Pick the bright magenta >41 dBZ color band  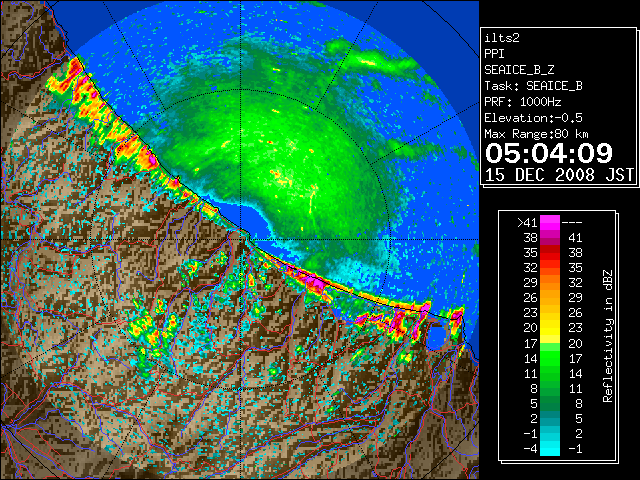coord(550,223)
